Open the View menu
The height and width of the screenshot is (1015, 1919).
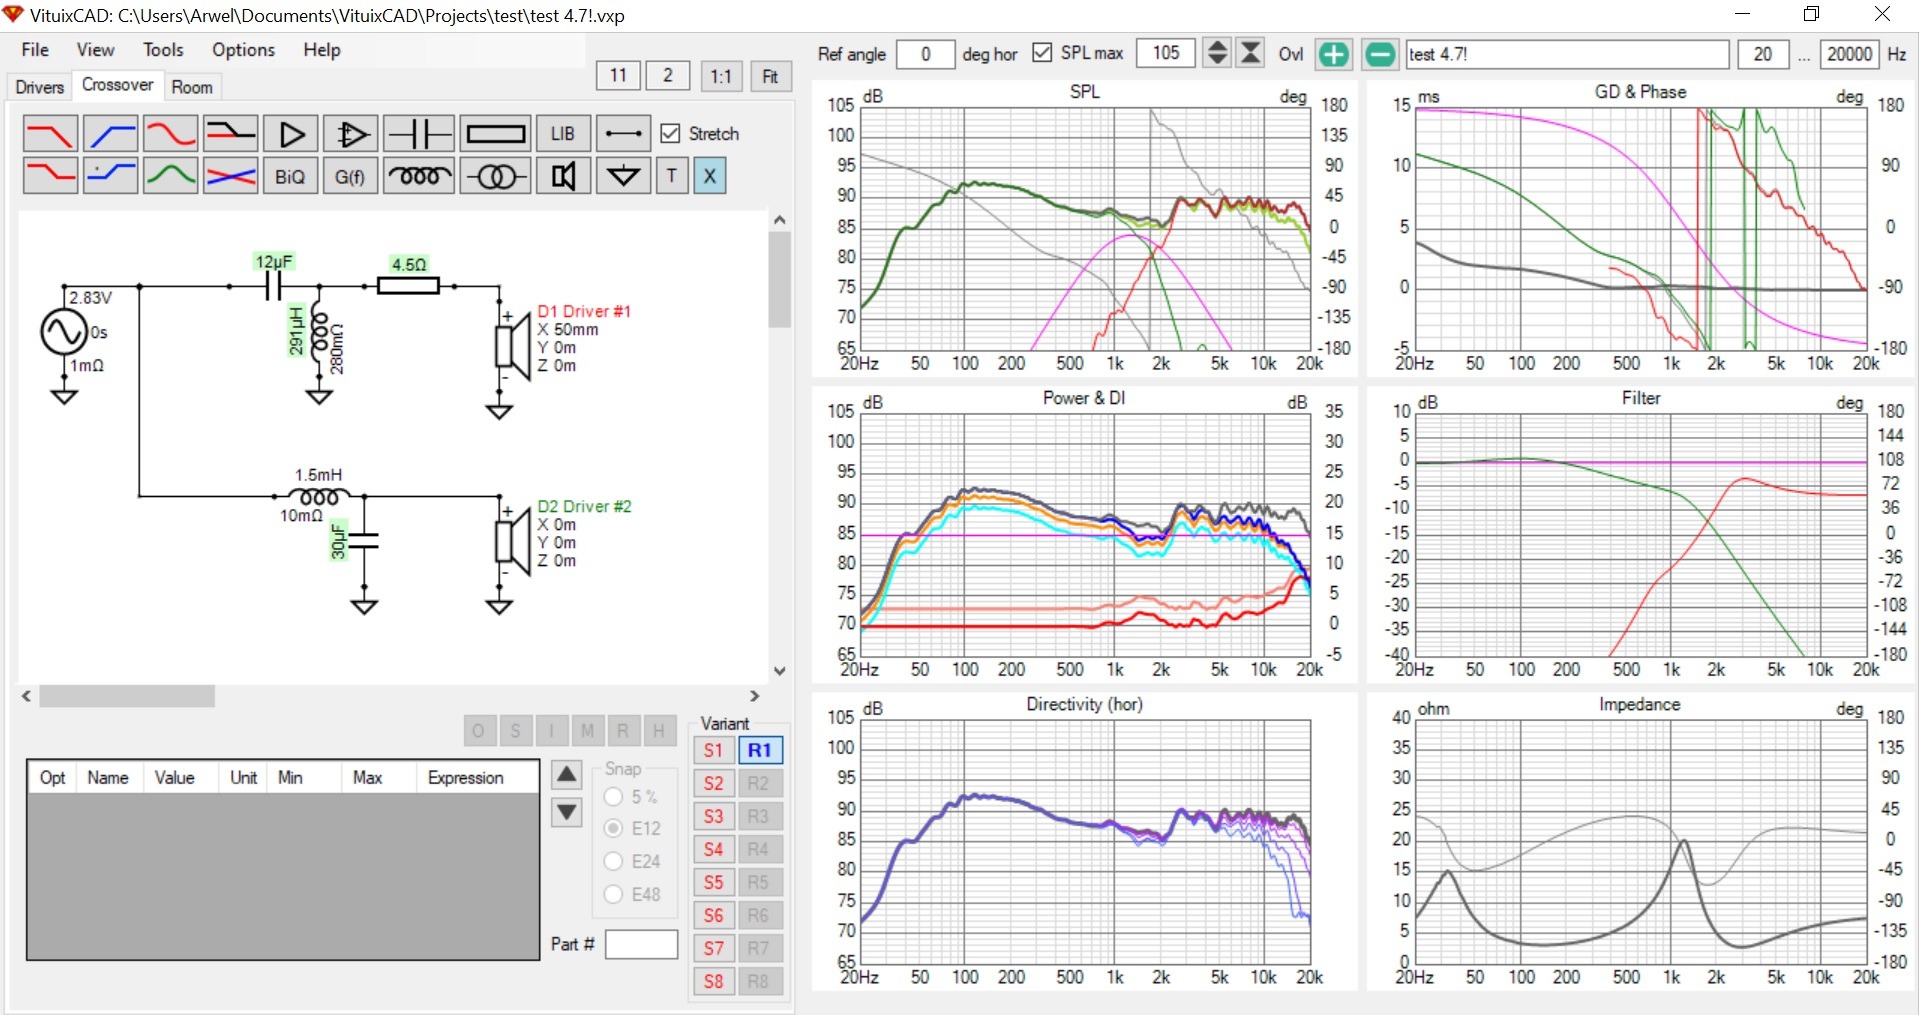(95, 50)
